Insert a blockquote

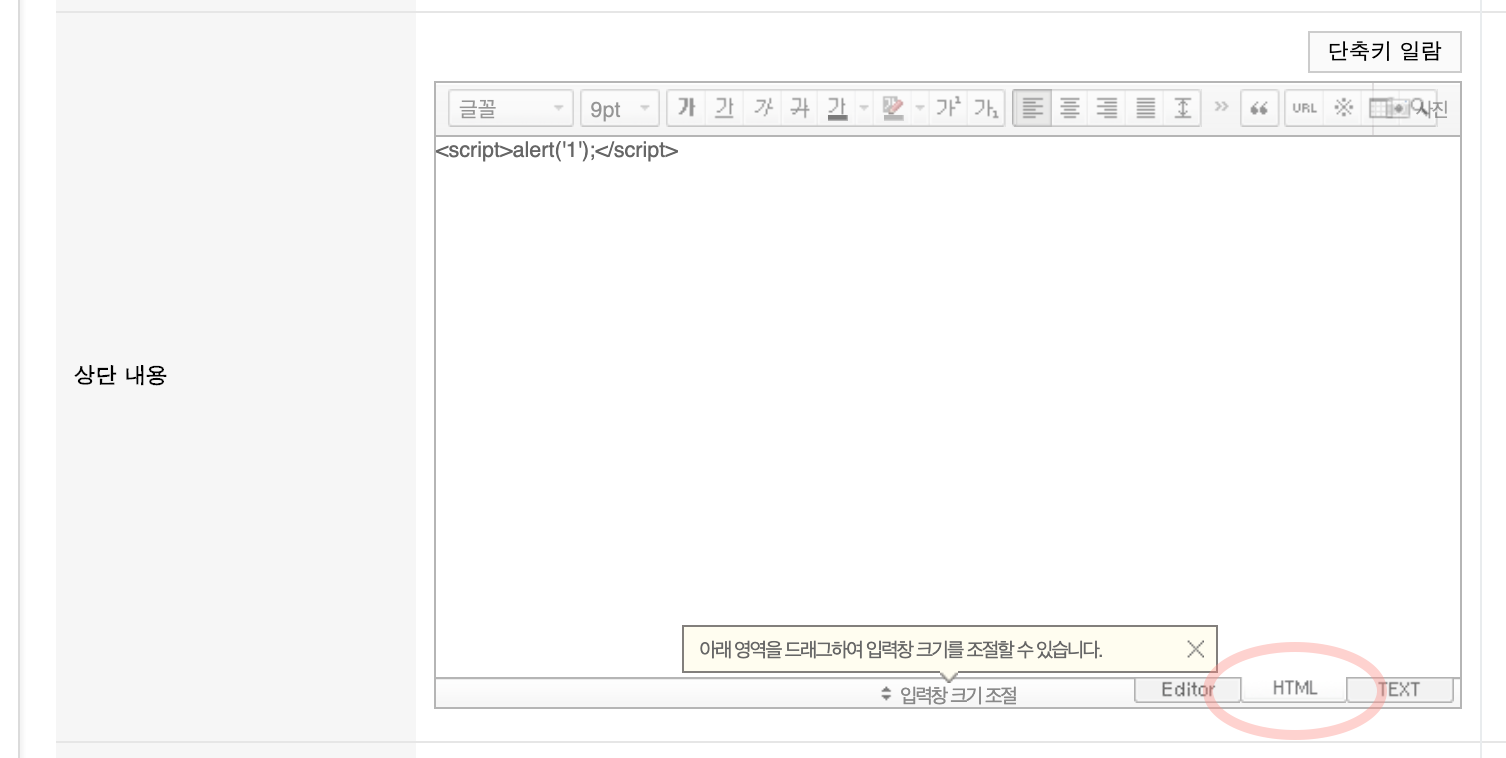[x=1260, y=108]
